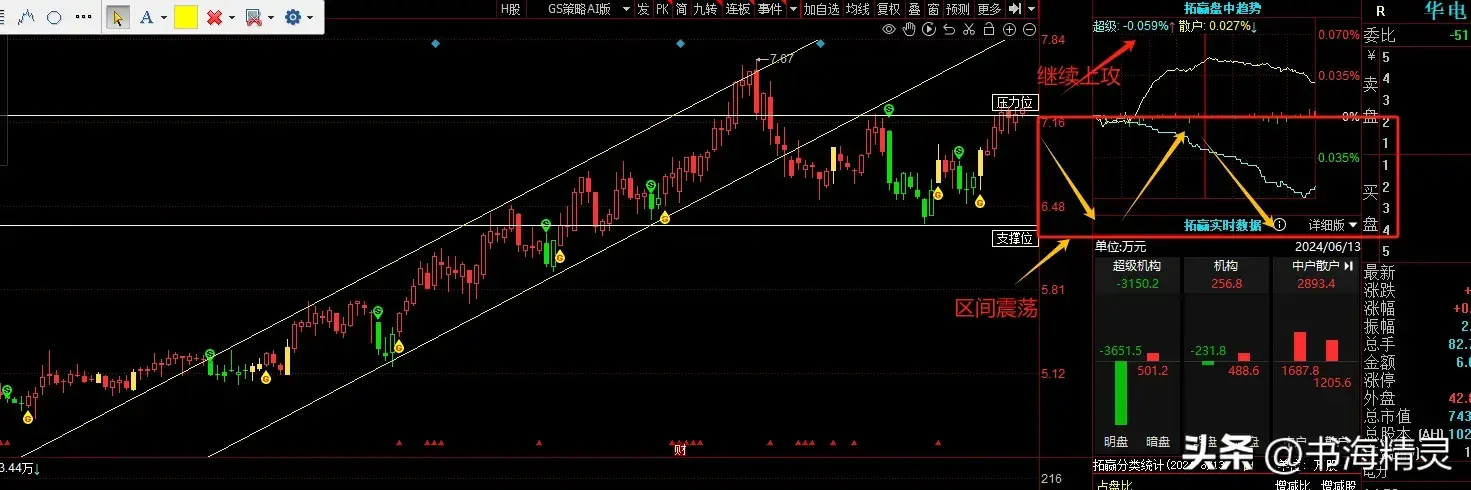
Task: Toggle the chart lock icon
Action: [989, 30]
